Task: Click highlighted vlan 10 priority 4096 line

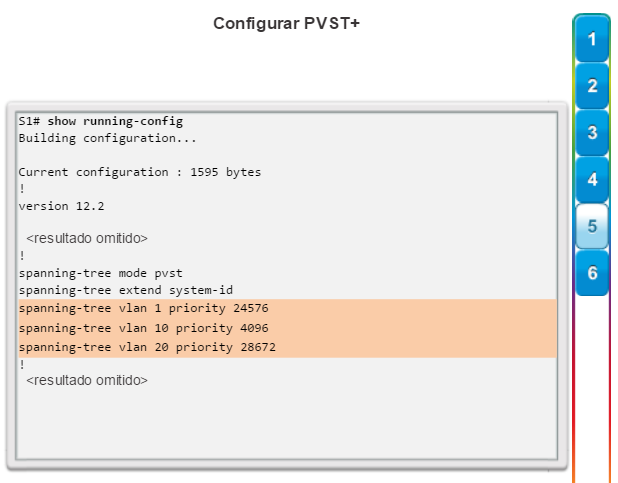Action: [x=287, y=328]
